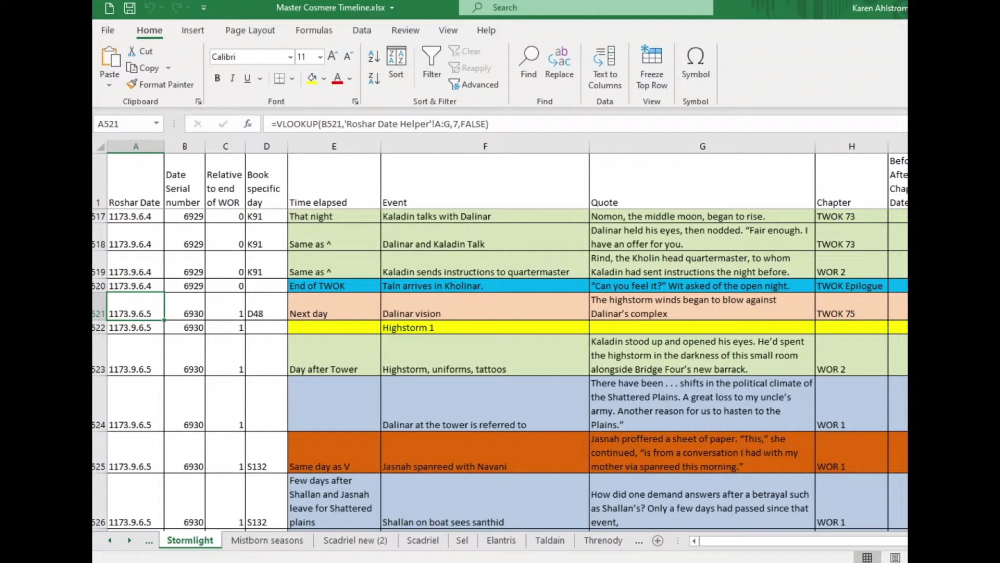This screenshot has width=1000, height=563.
Task: Sort A to Z ascending
Action: pyautogui.click(x=374, y=56)
